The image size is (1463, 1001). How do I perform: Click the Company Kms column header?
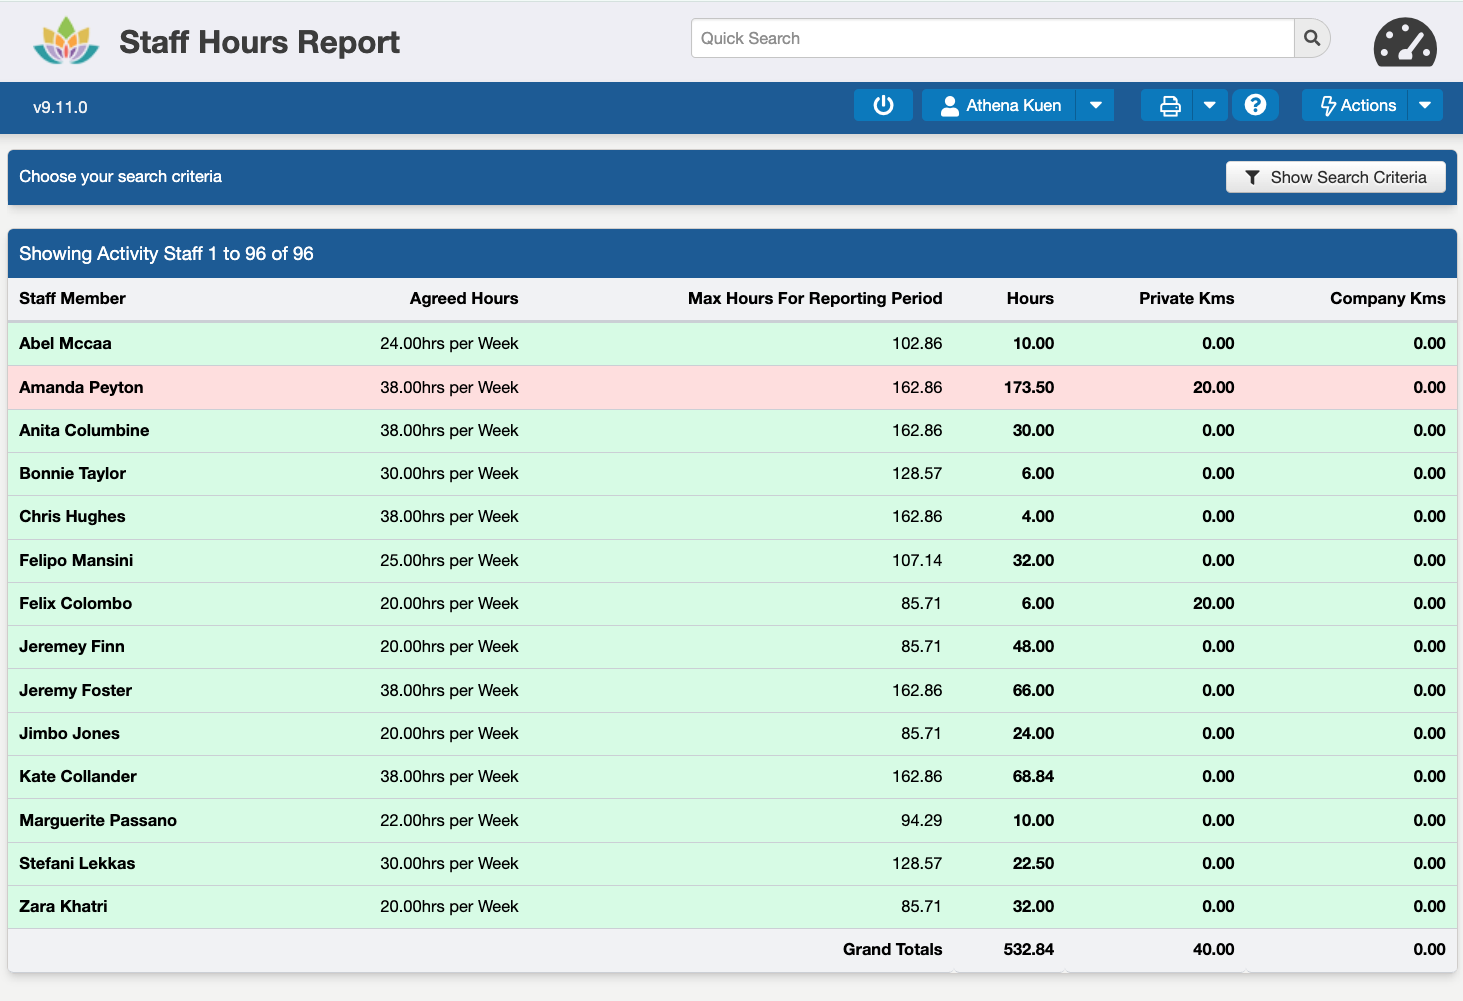pyautogui.click(x=1387, y=298)
